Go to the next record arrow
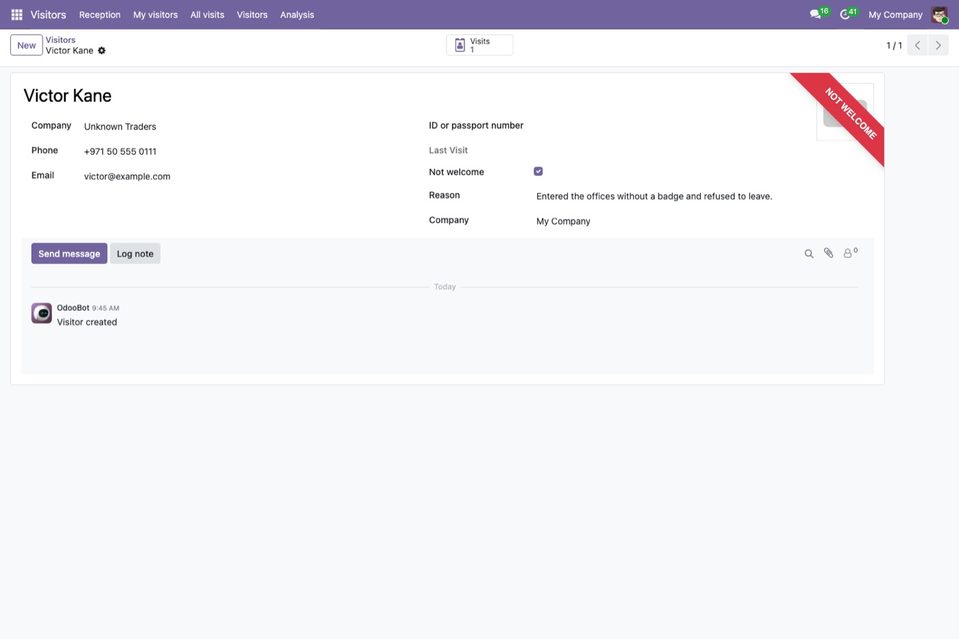The image size is (959, 639). coord(938,45)
